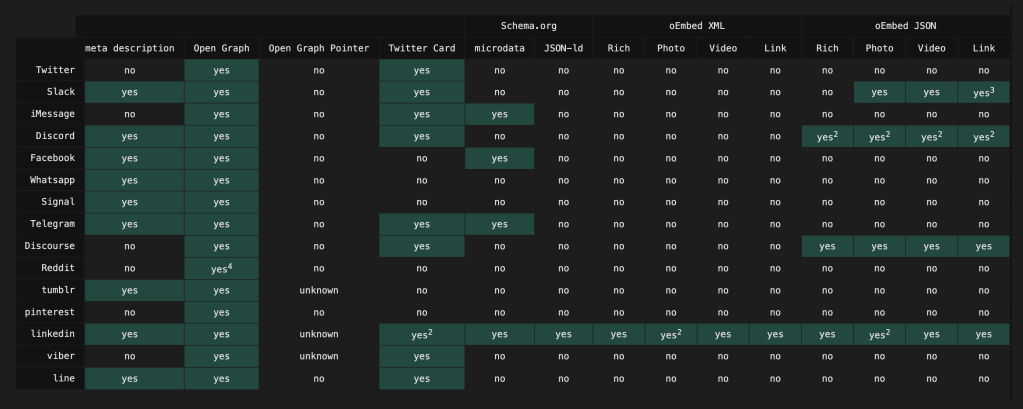Click the "unknown" cell in the tumblr row
Viewport: 1023px width, 409px height.
pyautogui.click(x=318, y=290)
